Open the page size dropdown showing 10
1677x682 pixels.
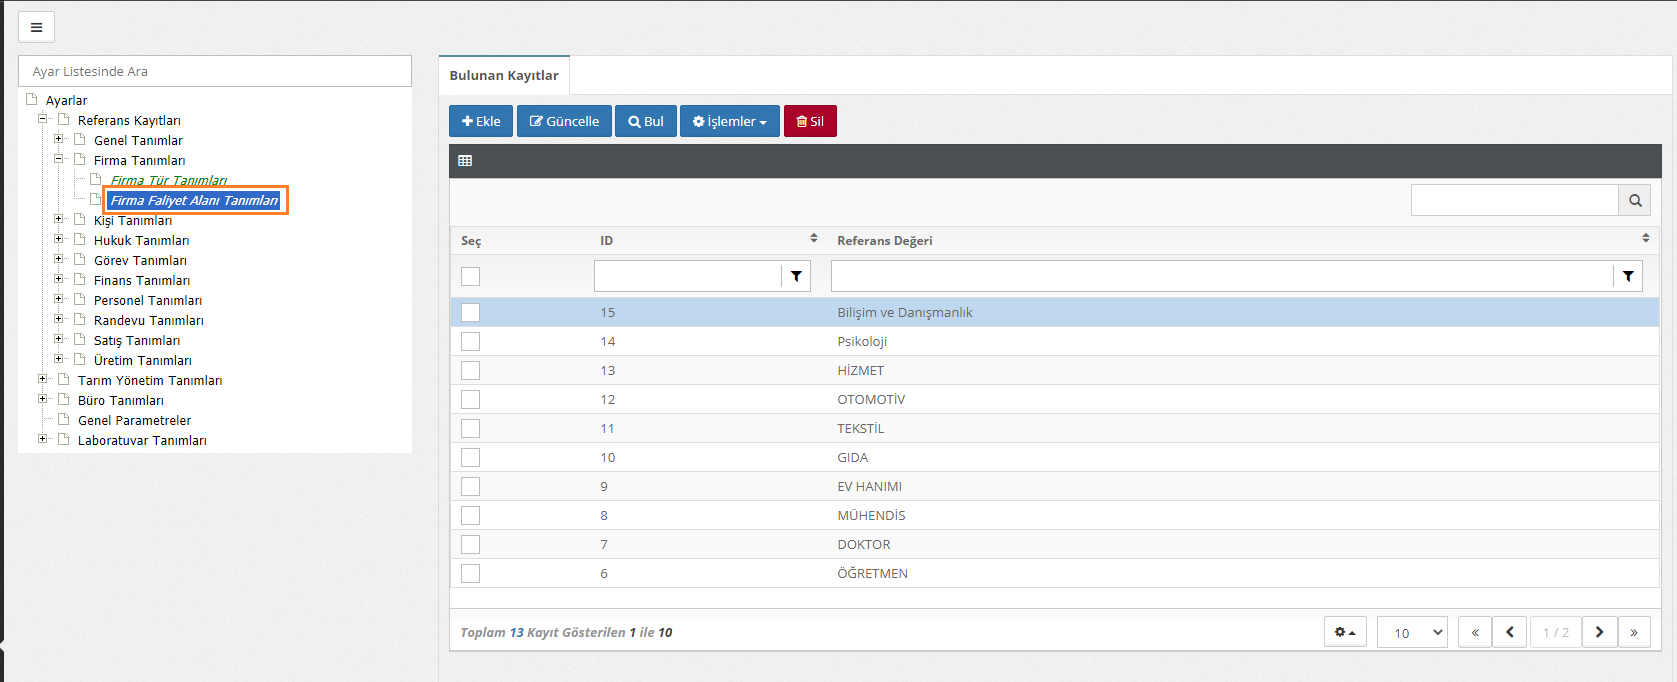point(1411,632)
